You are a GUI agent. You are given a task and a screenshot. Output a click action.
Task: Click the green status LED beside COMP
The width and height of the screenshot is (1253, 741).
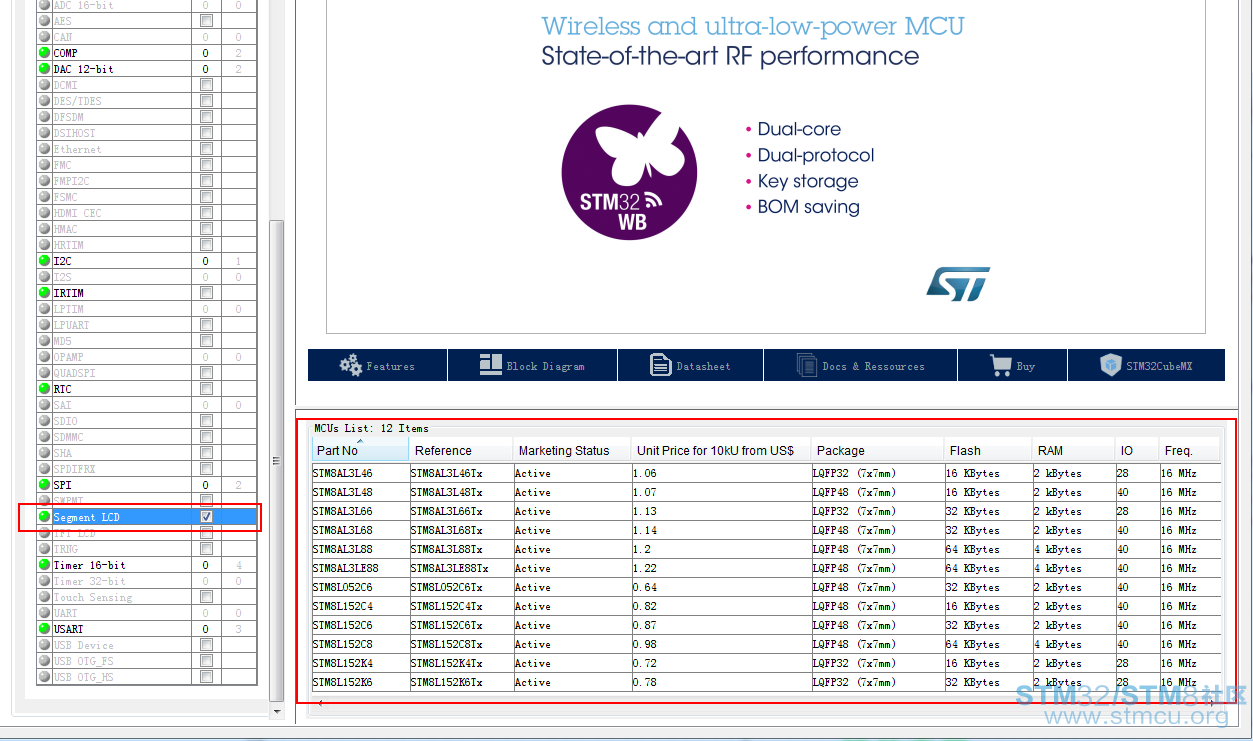click(x=44, y=53)
